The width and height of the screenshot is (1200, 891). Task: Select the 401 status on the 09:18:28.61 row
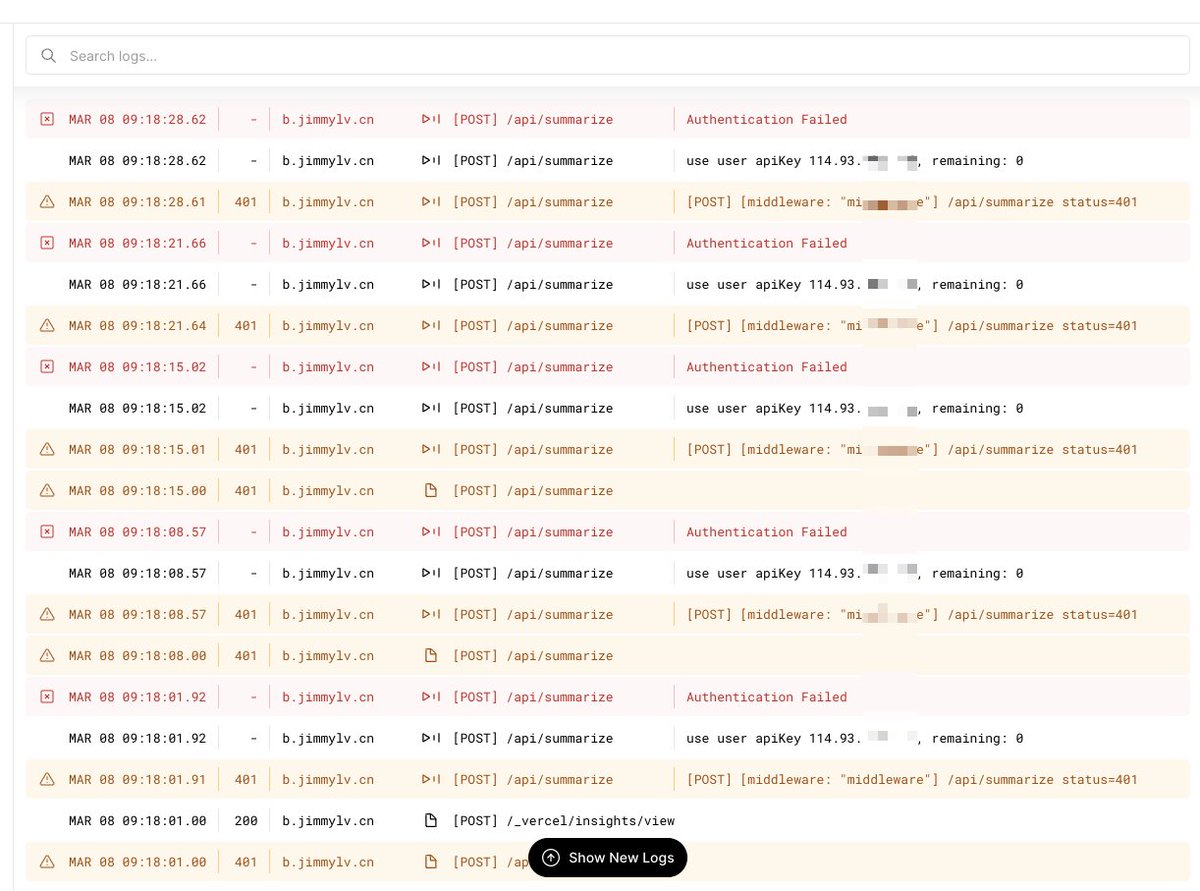246,202
